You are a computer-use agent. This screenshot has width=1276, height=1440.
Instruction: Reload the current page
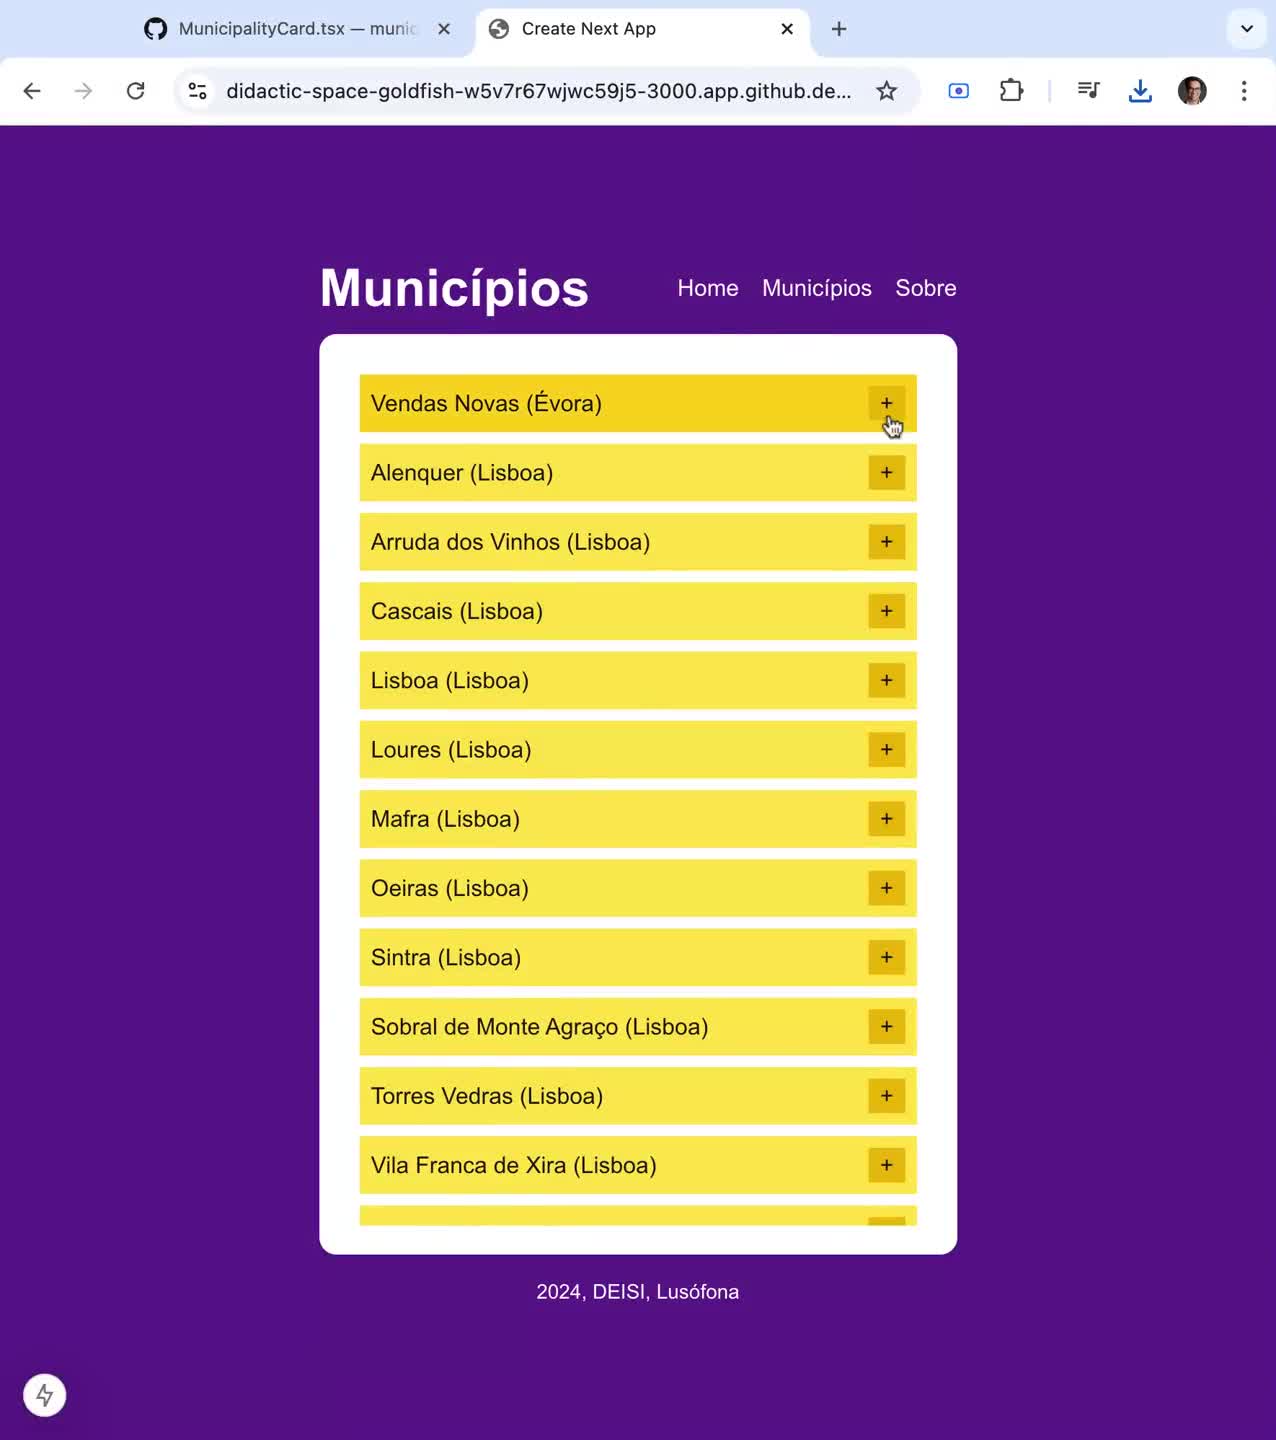point(136,91)
